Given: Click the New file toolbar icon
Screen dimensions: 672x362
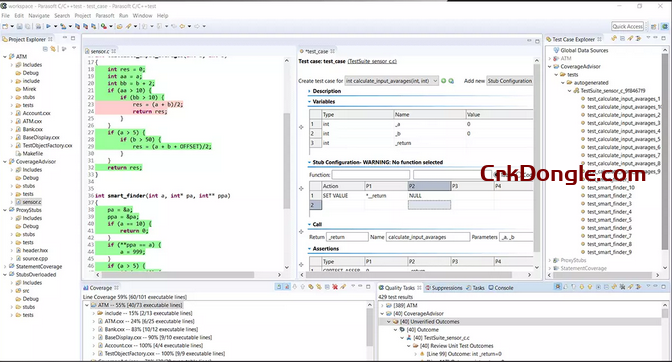Looking at the screenshot, I should tap(5, 27).
